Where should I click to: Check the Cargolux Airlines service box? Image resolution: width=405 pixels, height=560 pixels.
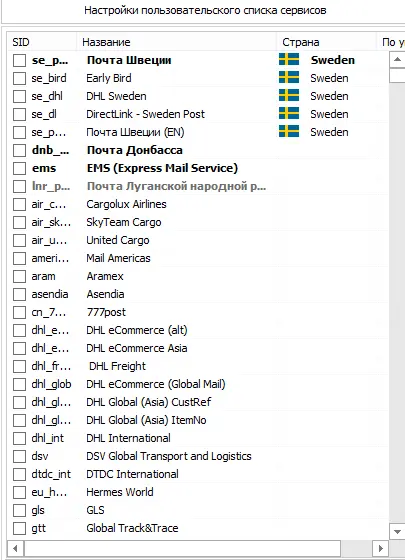[19, 204]
